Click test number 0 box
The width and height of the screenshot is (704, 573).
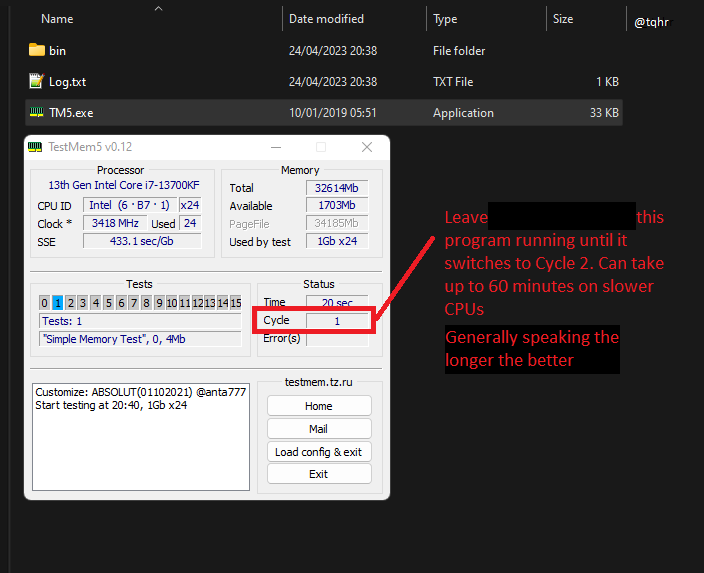[45, 303]
